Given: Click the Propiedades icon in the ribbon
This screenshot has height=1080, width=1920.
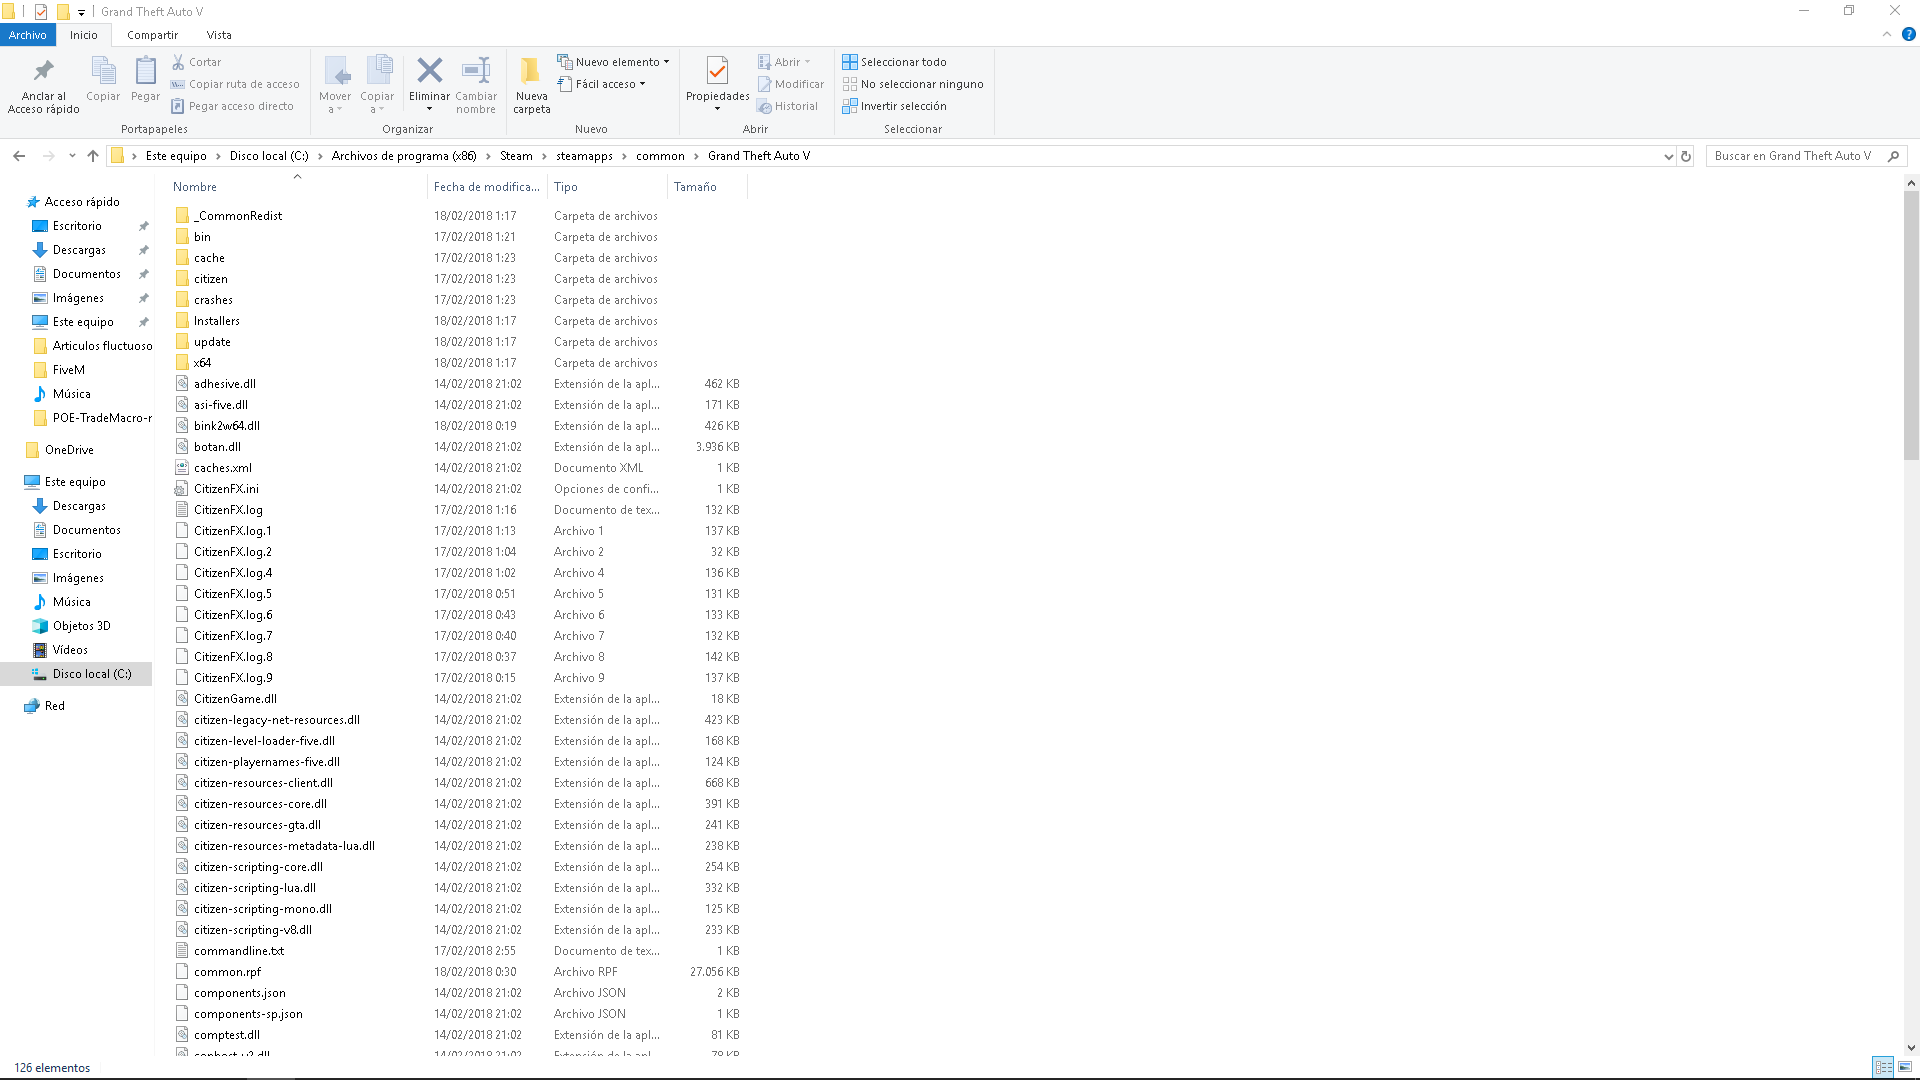Looking at the screenshot, I should pyautogui.click(x=717, y=71).
